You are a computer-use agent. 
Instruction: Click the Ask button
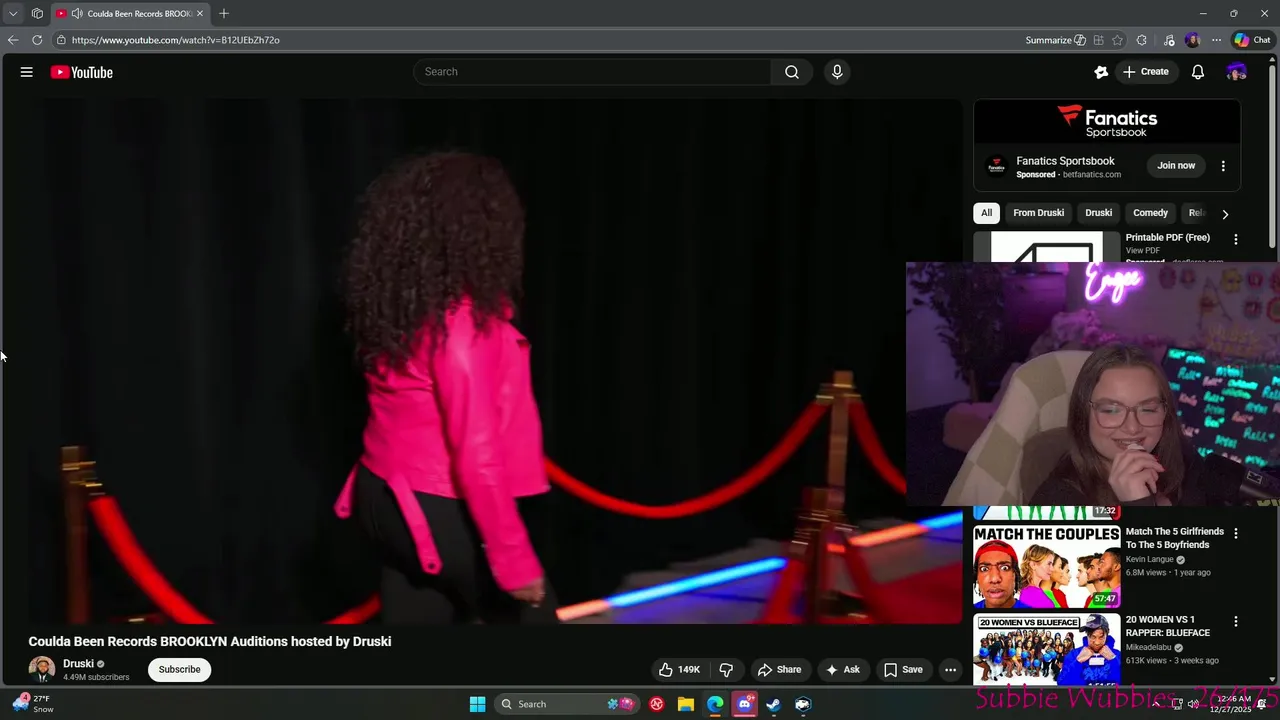pos(842,670)
